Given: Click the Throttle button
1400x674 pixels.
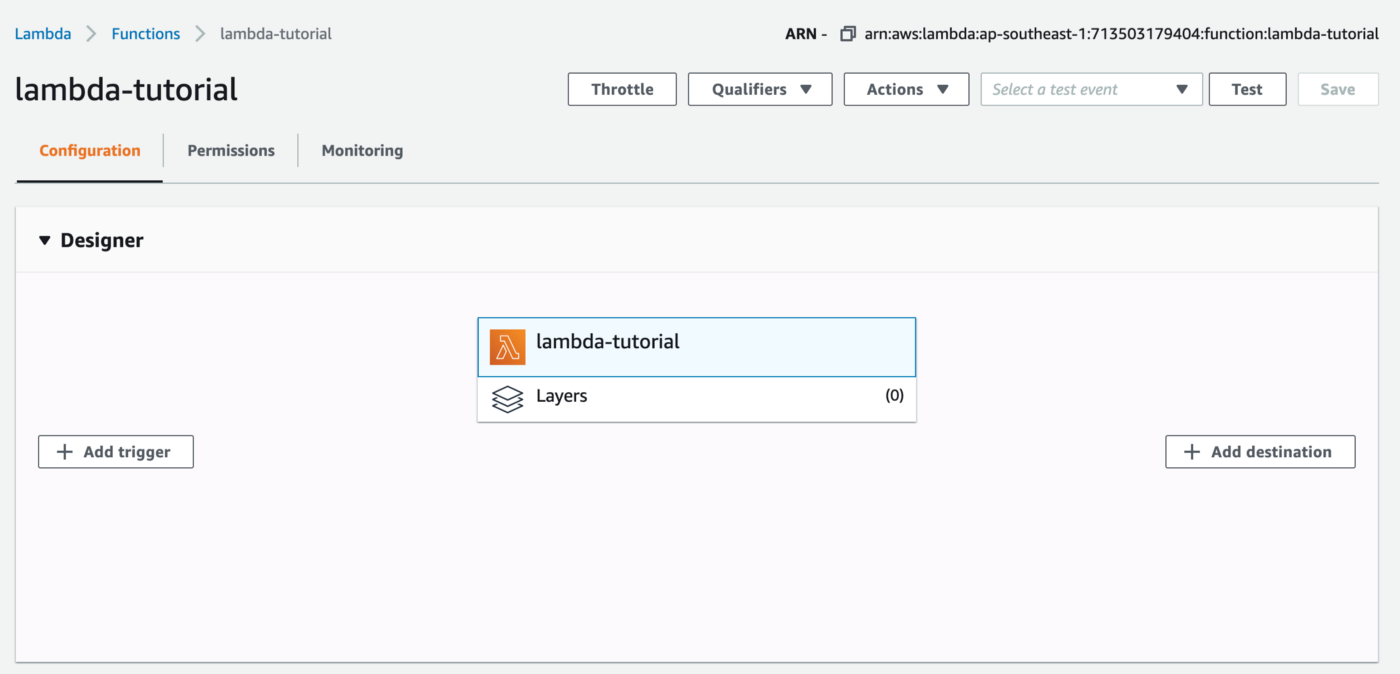Looking at the screenshot, I should pos(622,89).
